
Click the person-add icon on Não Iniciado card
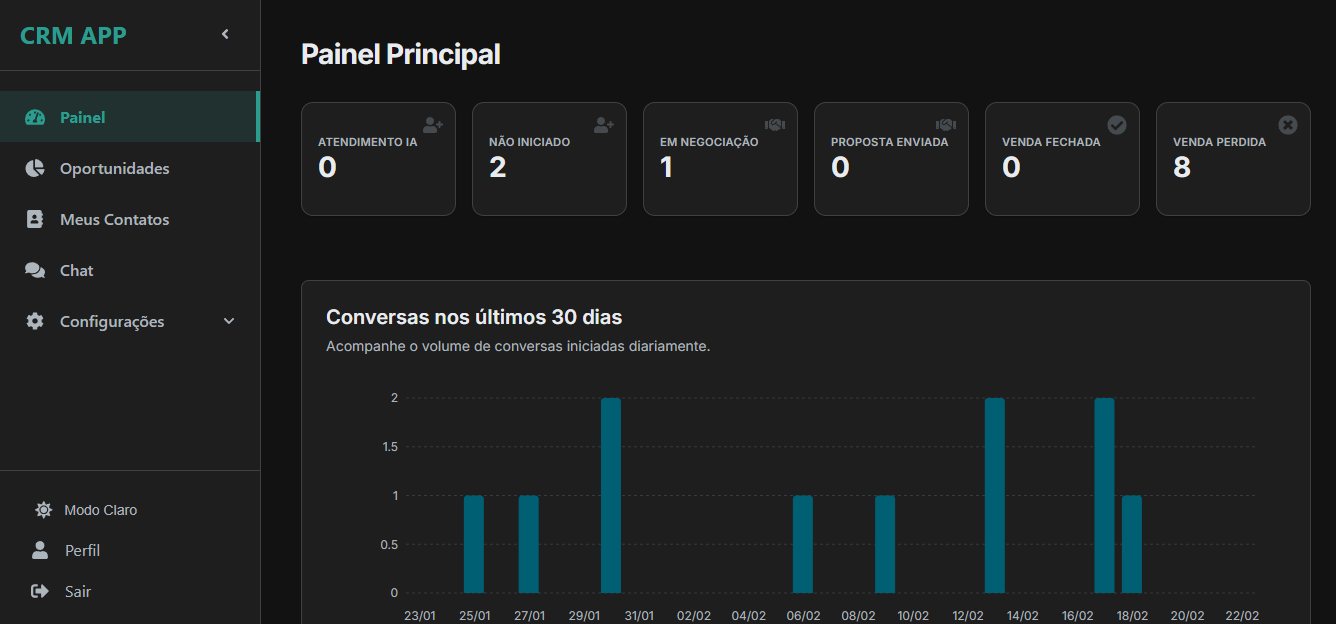click(x=602, y=125)
